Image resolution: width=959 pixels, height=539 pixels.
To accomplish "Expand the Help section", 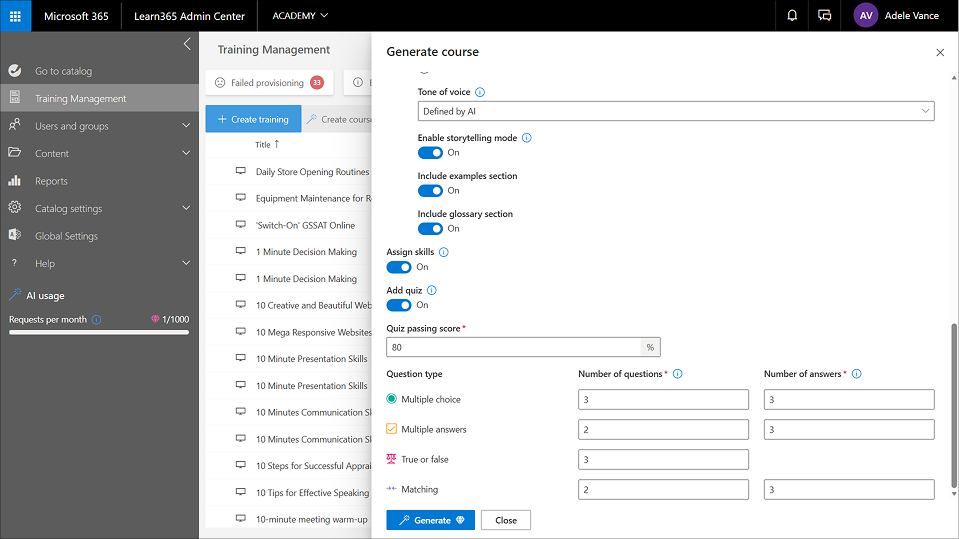I will tap(186, 263).
